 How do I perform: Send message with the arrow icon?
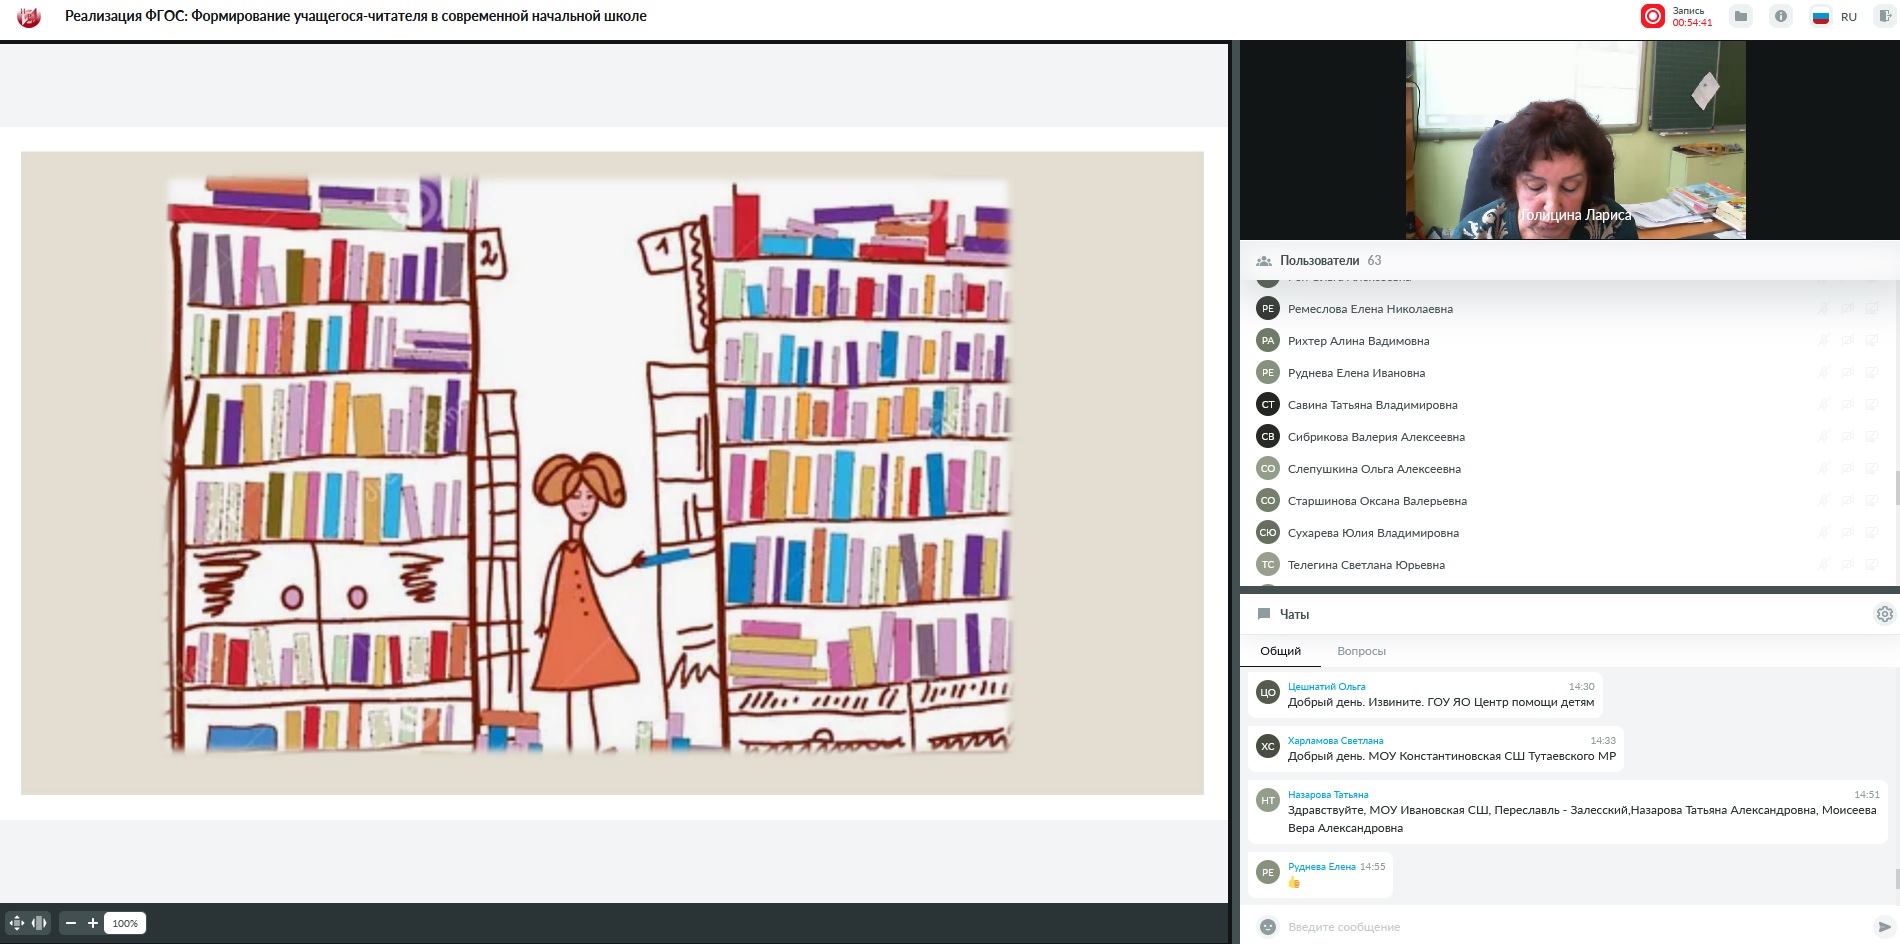(1884, 927)
